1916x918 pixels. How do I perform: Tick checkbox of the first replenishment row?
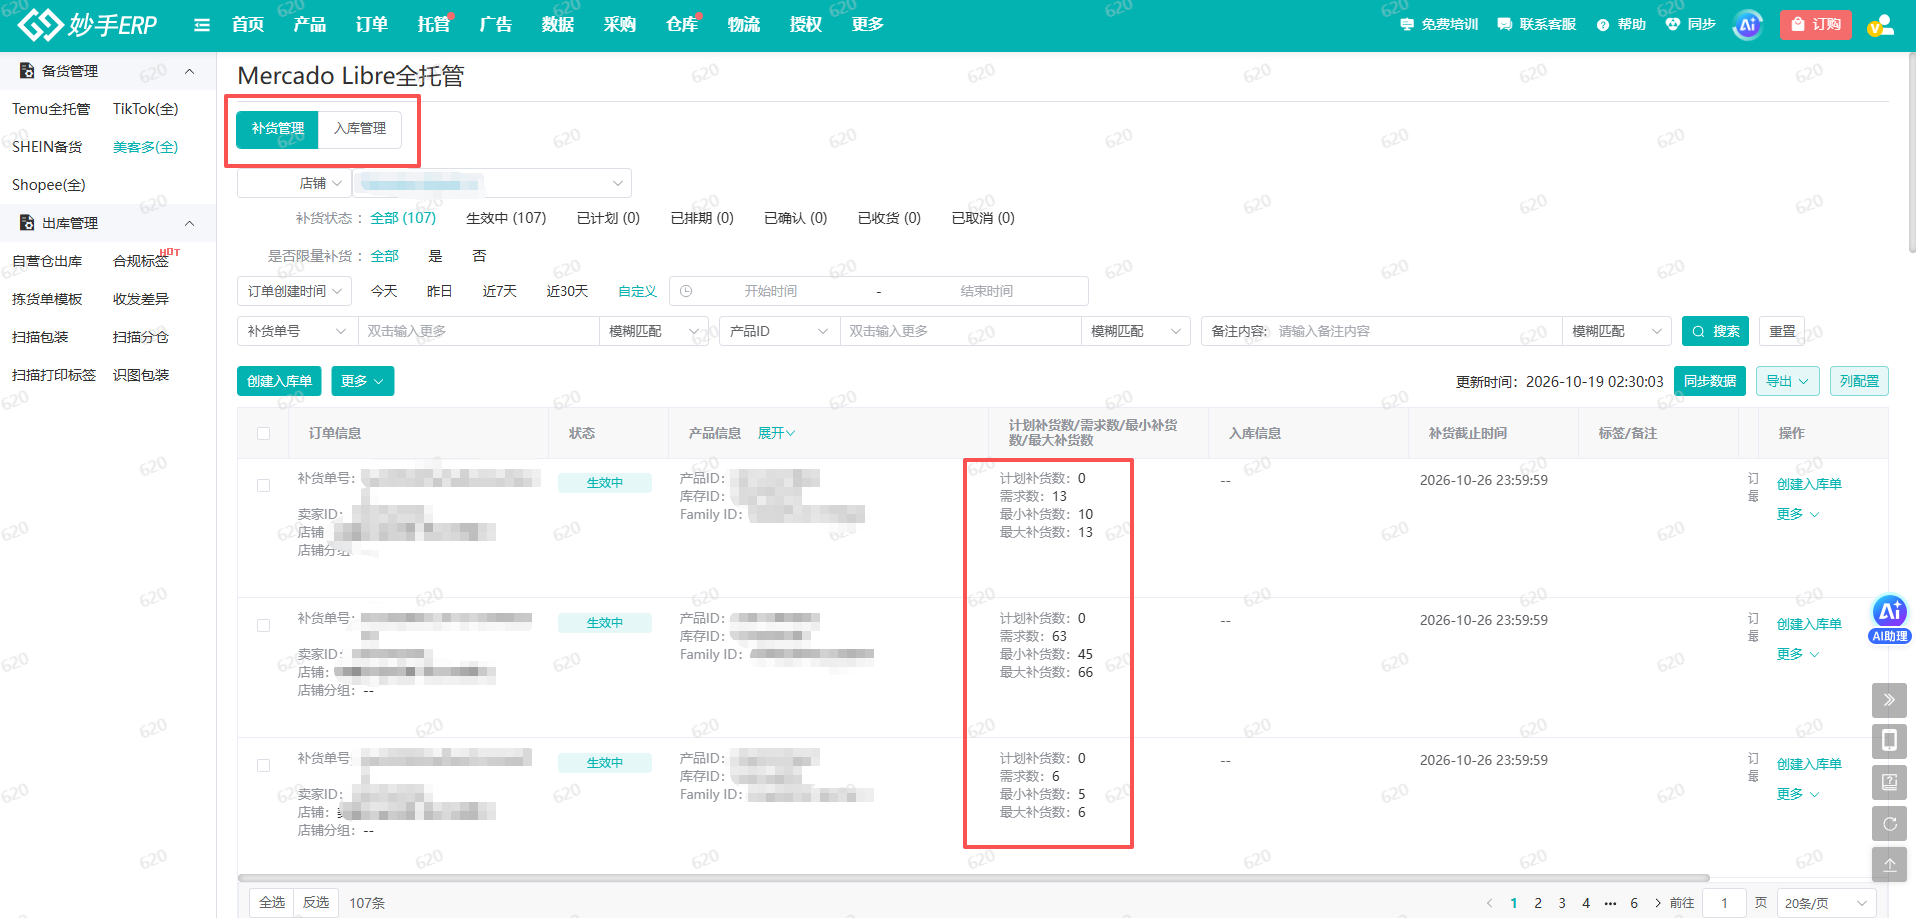pyautogui.click(x=263, y=485)
